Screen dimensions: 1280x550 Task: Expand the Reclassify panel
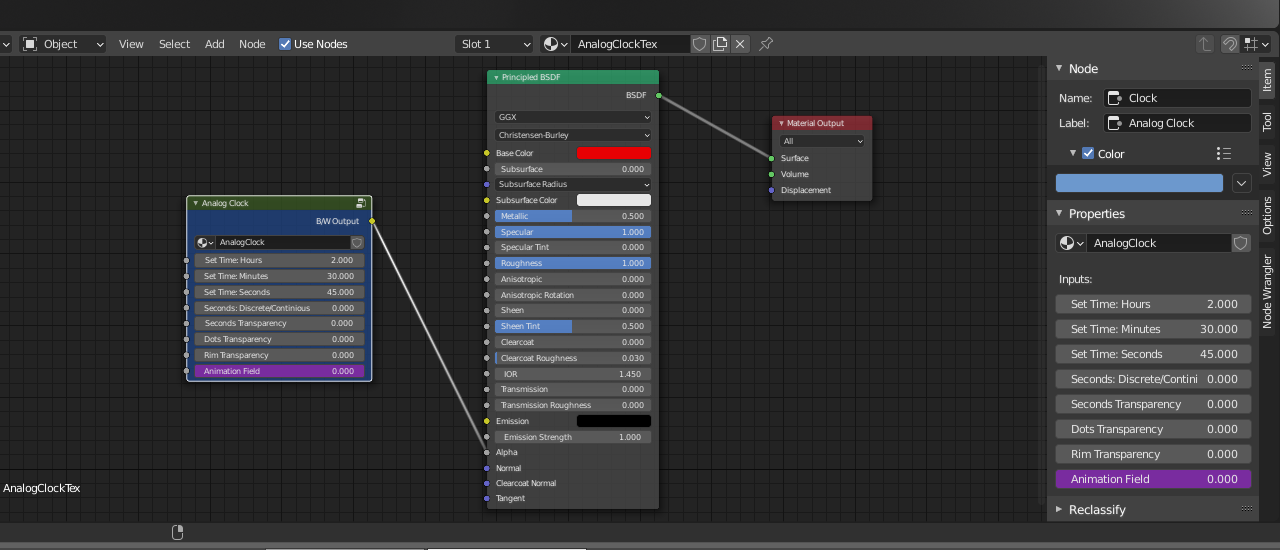(x=1060, y=509)
